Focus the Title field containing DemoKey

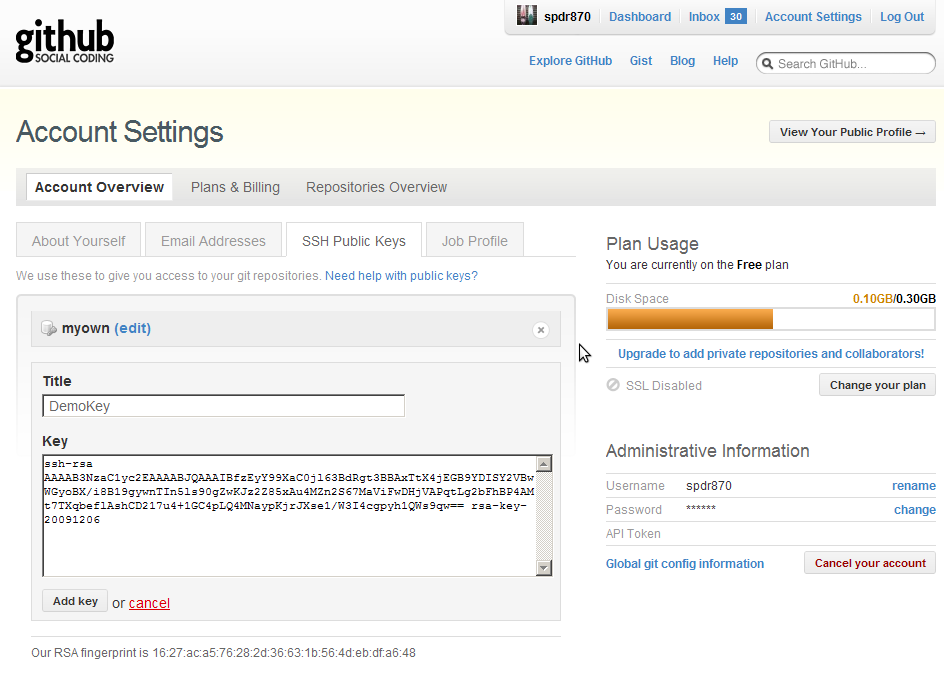(x=223, y=406)
